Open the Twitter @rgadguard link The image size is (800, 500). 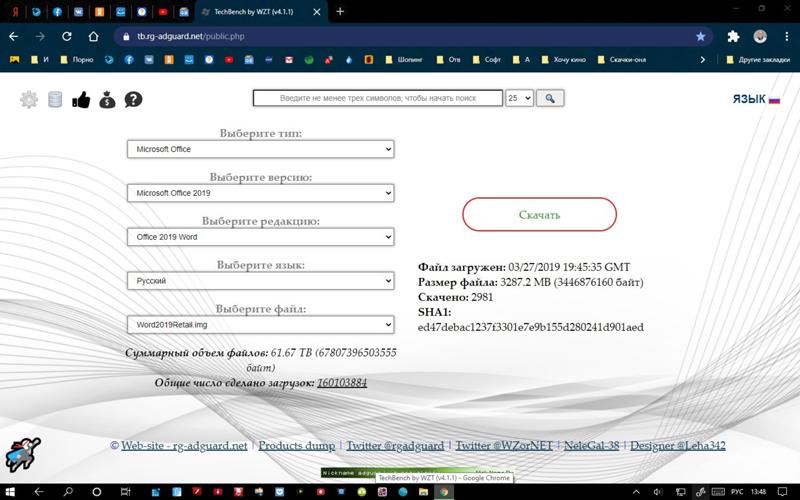[395, 445]
